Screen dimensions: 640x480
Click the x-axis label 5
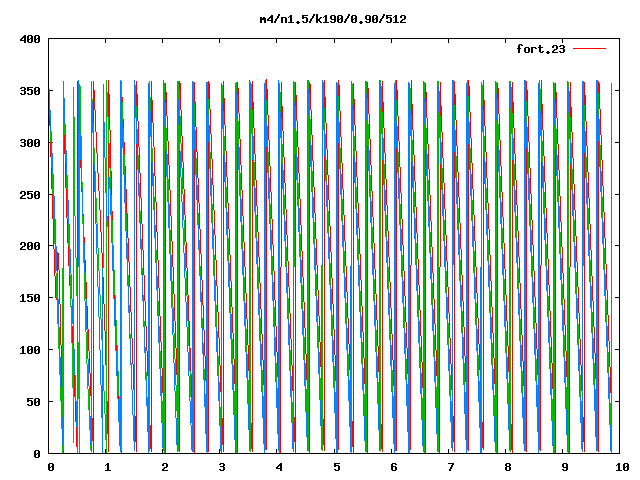[336, 467]
